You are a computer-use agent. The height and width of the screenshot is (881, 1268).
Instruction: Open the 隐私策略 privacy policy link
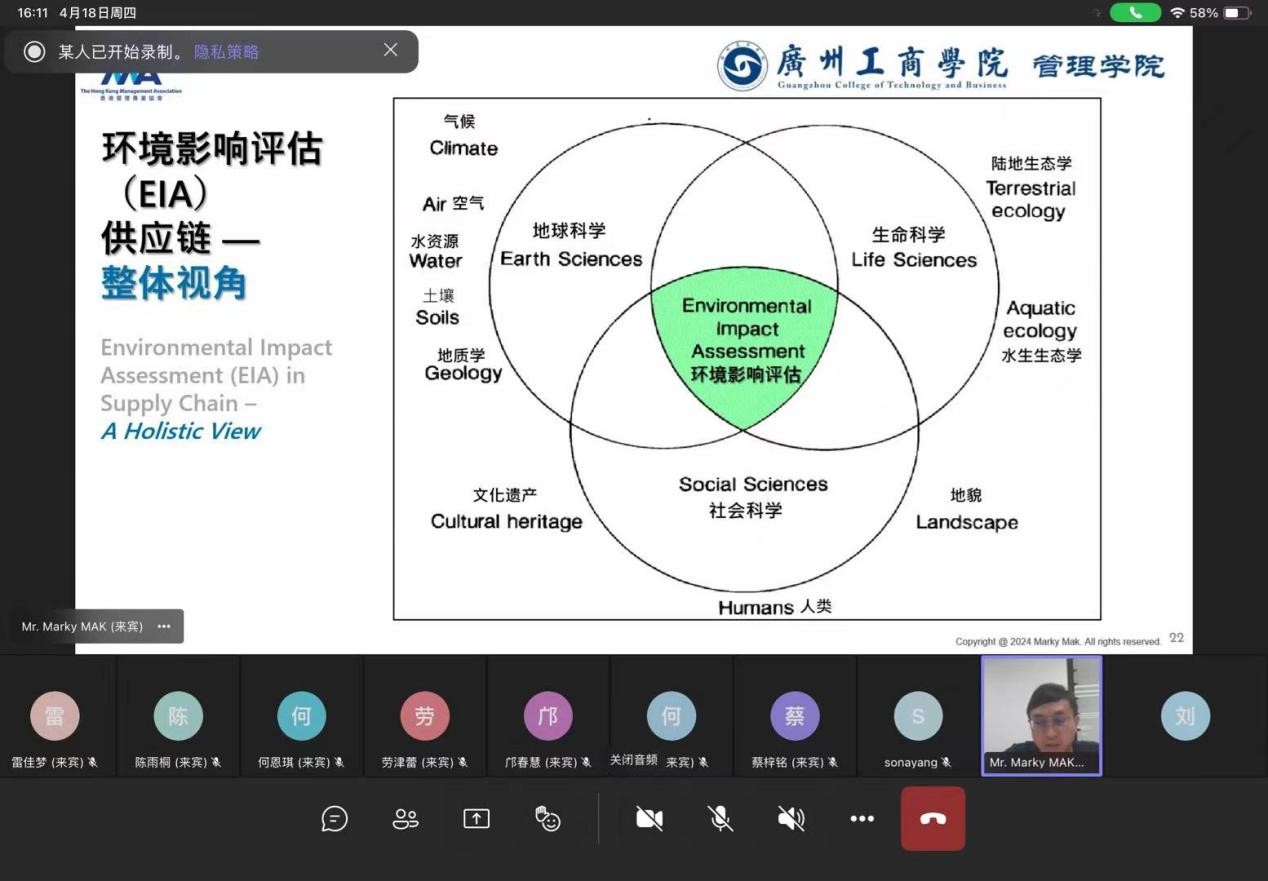coord(226,52)
